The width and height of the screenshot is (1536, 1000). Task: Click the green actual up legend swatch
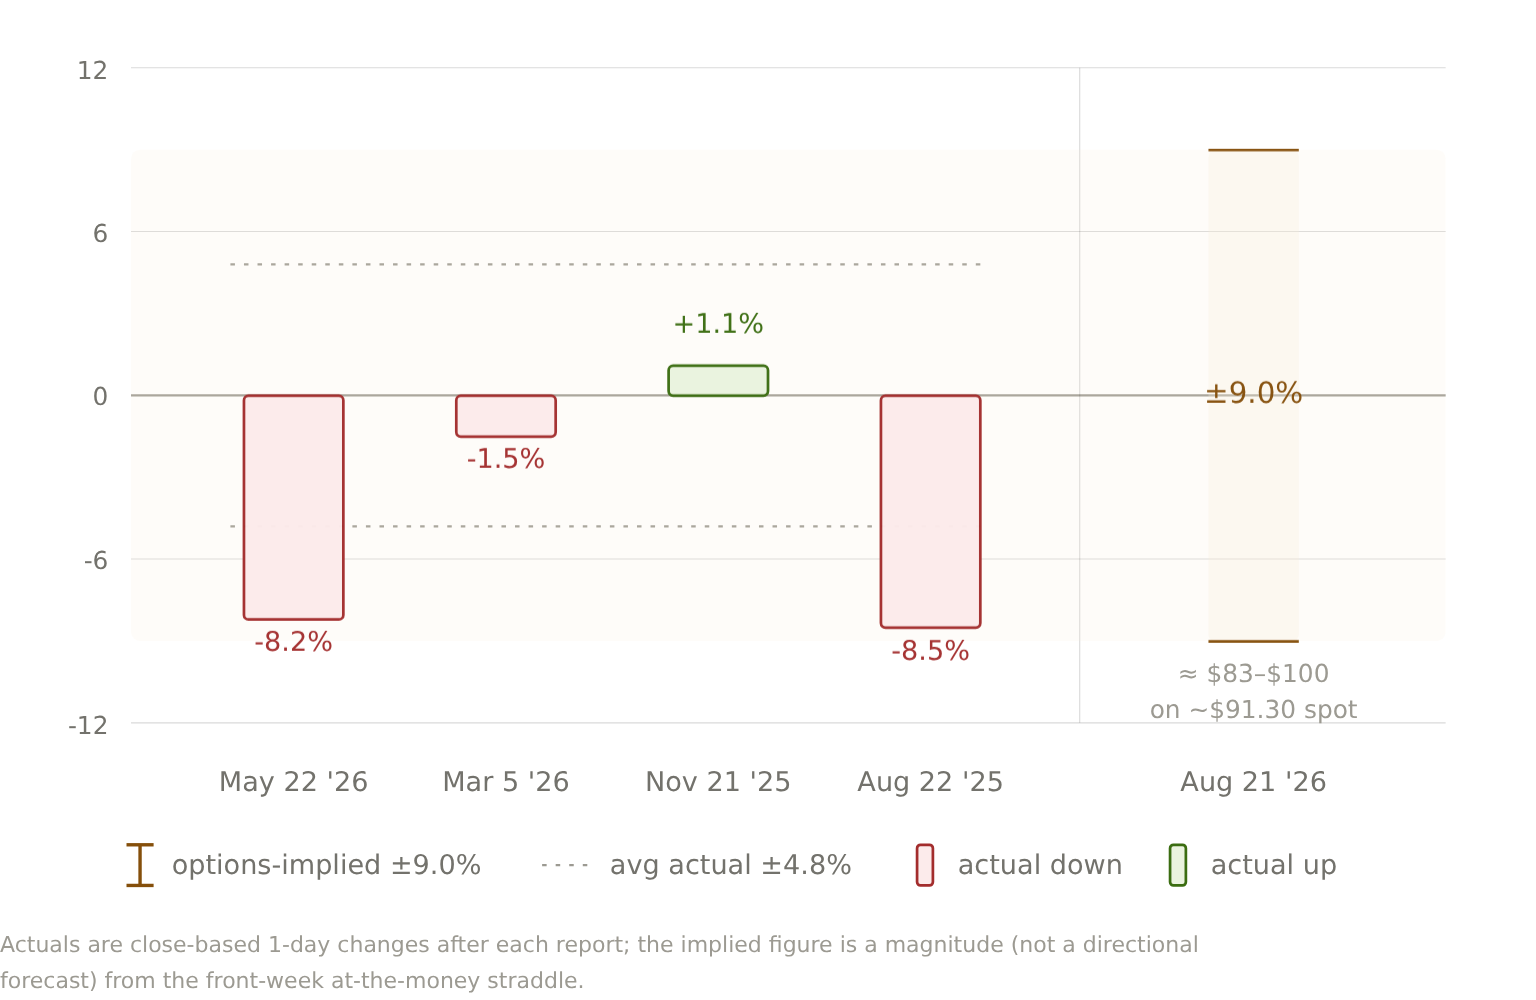pyautogui.click(x=1178, y=865)
